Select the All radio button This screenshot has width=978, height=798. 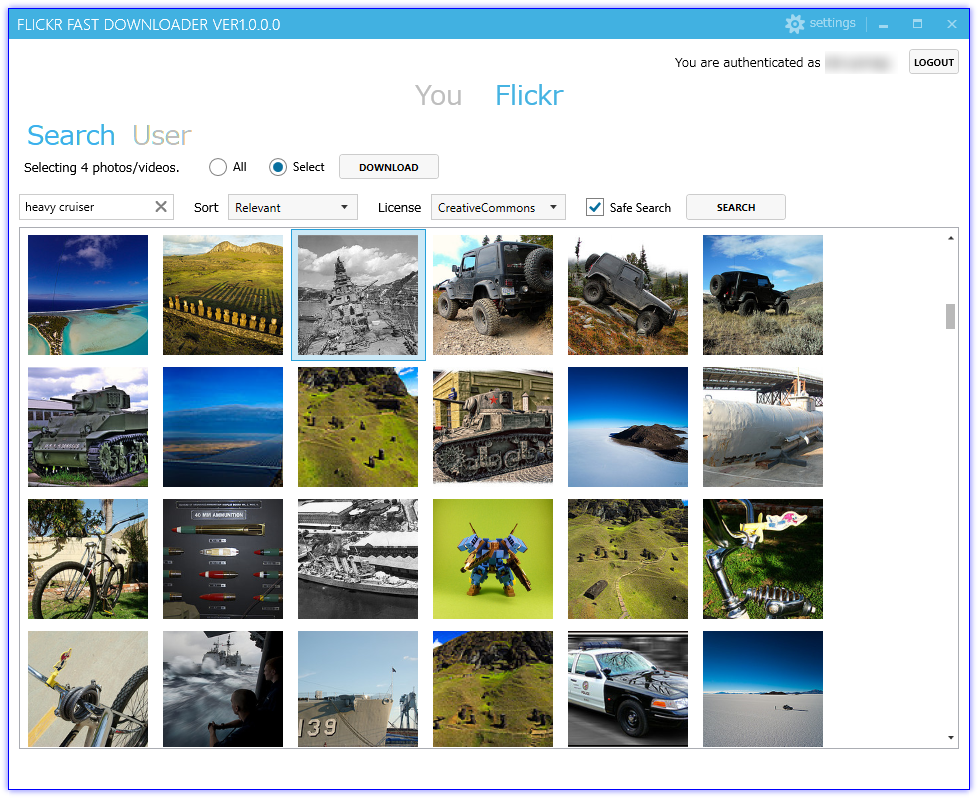click(218, 167)
